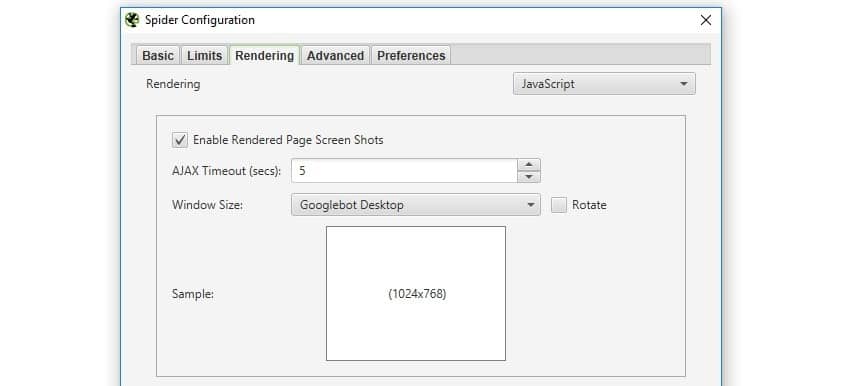Click the Rotate label text
850x386 pixels.
(589, 205)
